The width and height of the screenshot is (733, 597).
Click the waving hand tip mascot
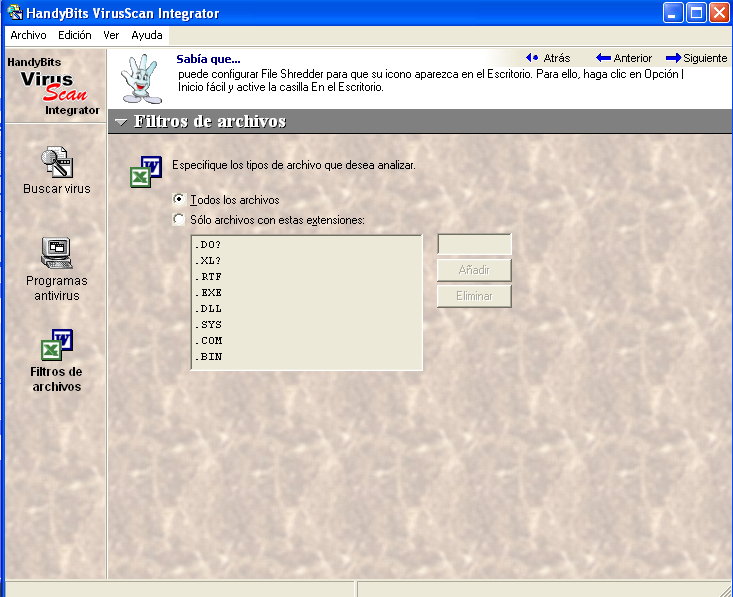point(141,79)
